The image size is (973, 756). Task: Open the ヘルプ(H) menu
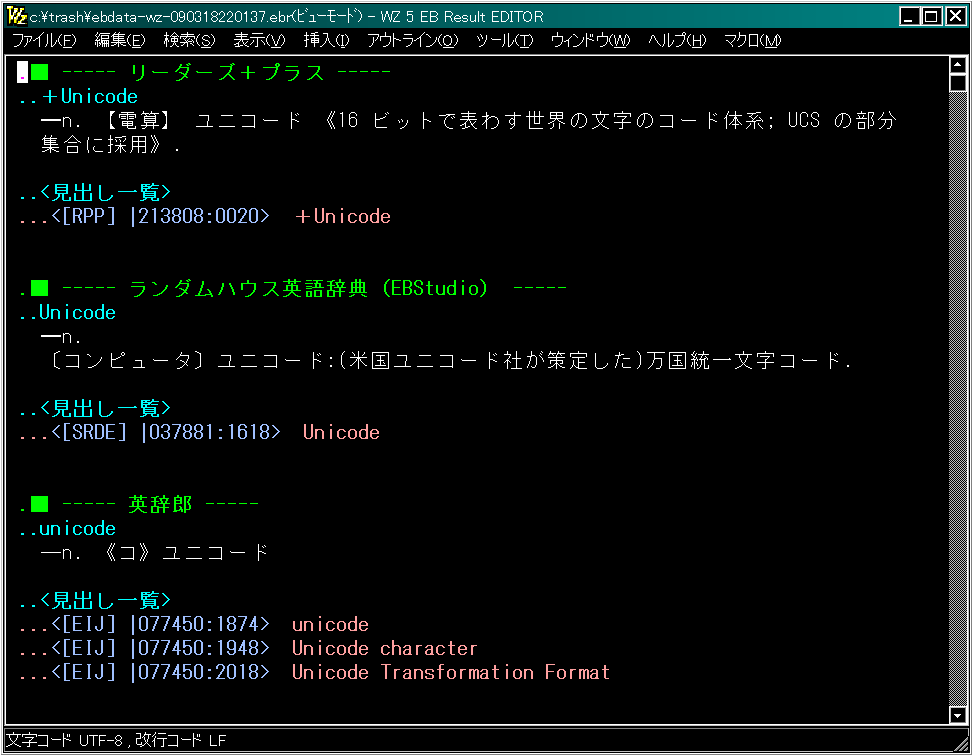tap(677, 40)
